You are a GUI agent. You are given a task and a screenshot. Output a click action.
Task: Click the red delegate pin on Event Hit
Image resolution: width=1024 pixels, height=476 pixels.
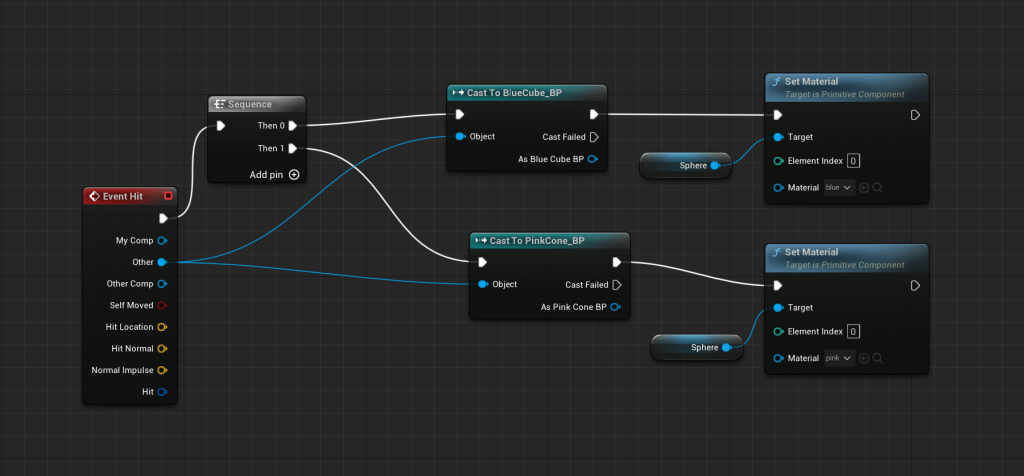click(x=167, y=196)
